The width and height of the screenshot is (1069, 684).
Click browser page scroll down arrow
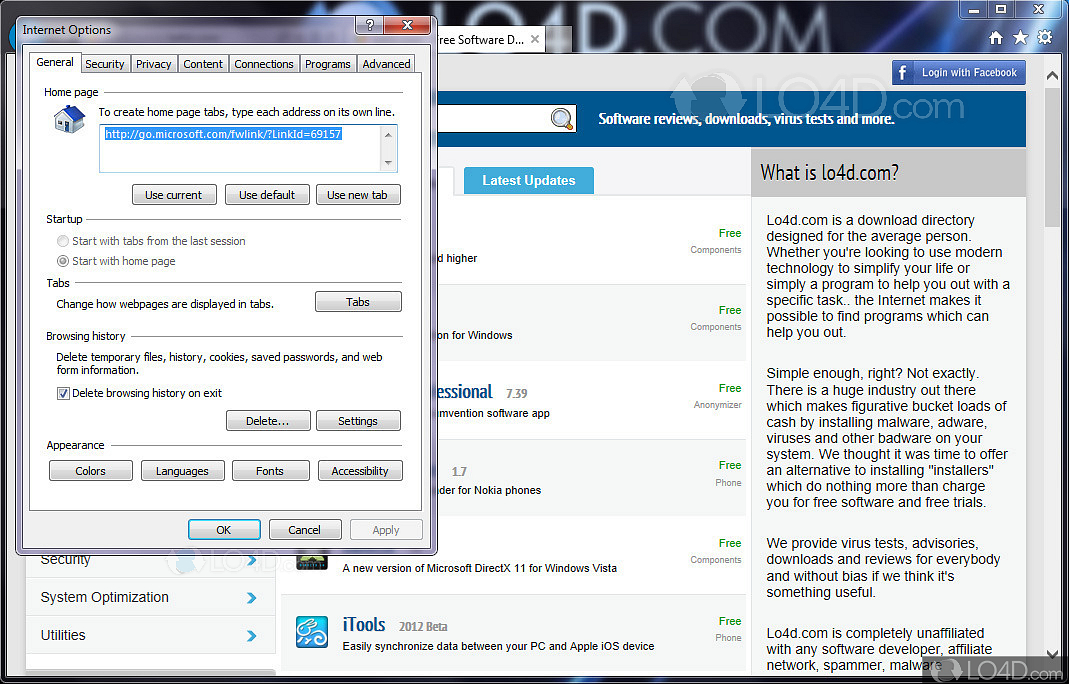pos(1052,653)
